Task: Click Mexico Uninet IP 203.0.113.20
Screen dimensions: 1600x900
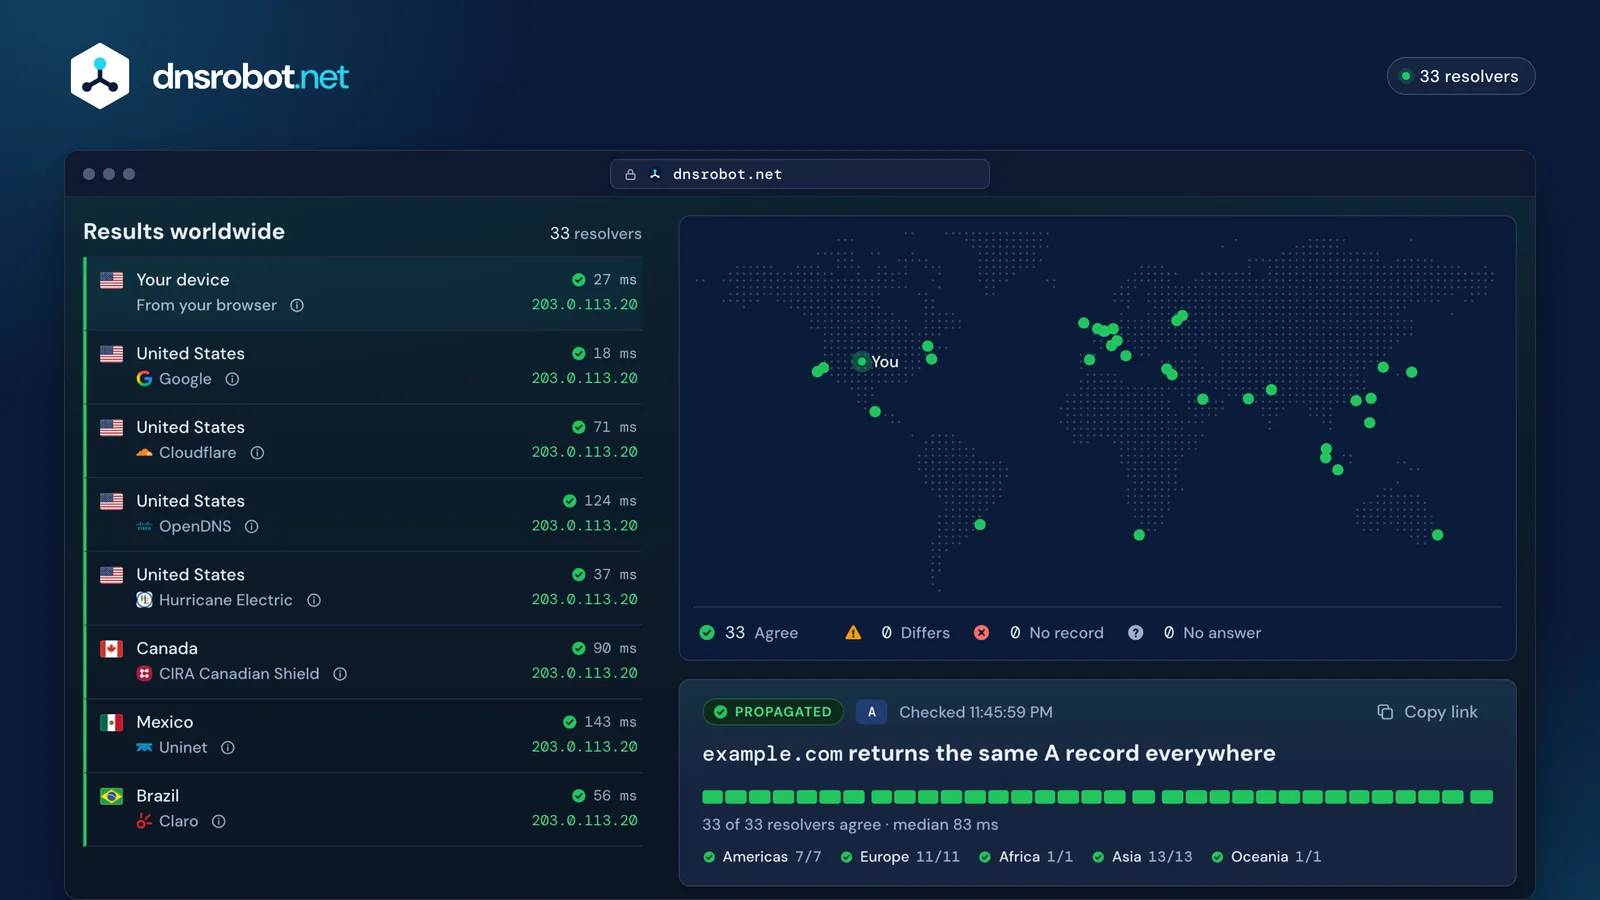Action: tap(584, 747)
